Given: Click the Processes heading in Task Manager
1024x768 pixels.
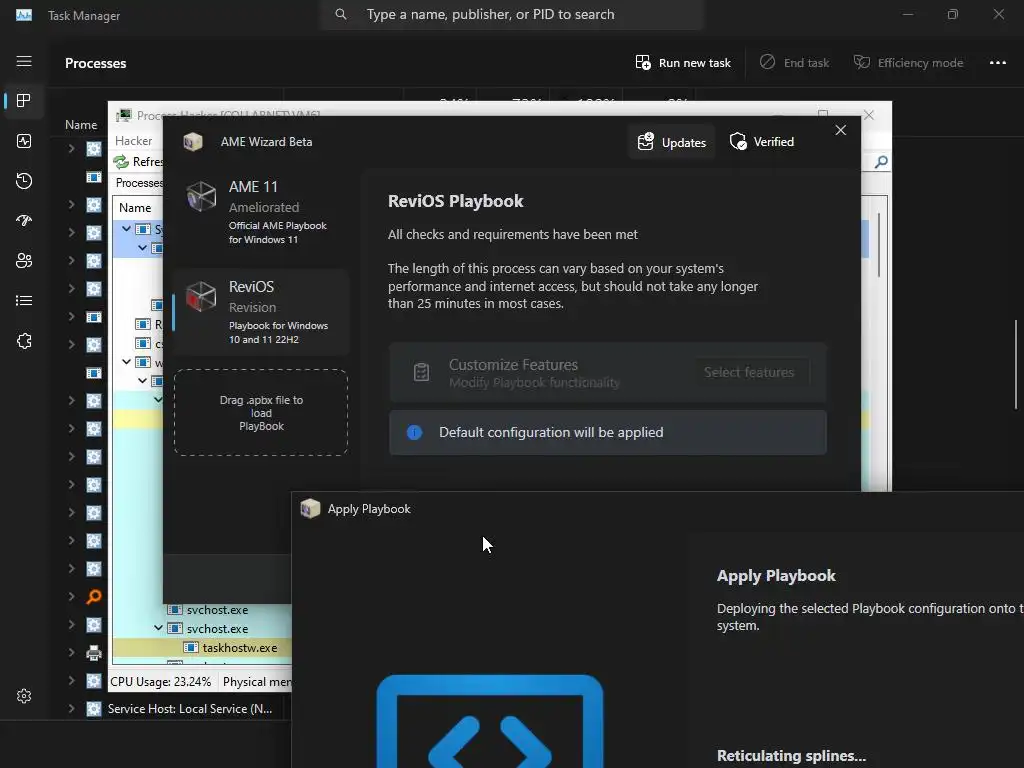Looking at the screenshot, I should click(x=95, y=63).
